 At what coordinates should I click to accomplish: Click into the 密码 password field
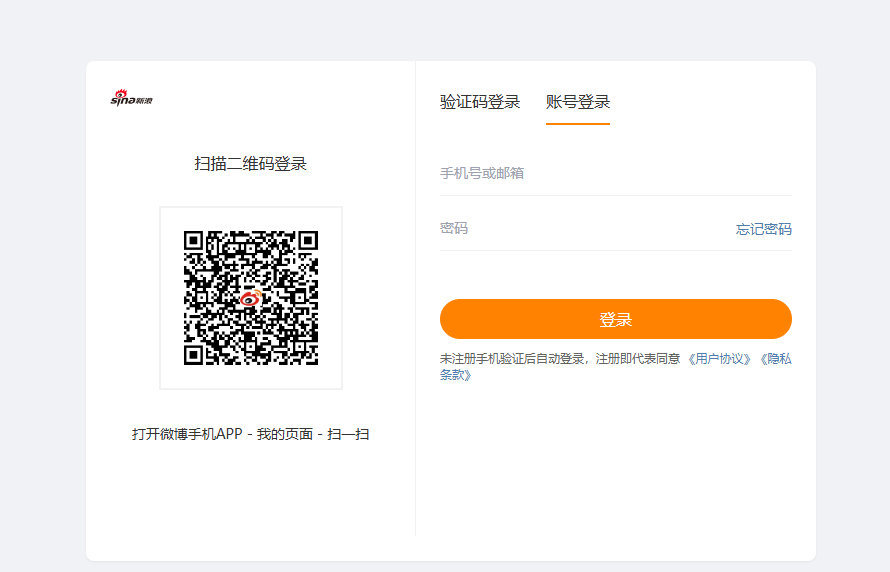point(580,228)
